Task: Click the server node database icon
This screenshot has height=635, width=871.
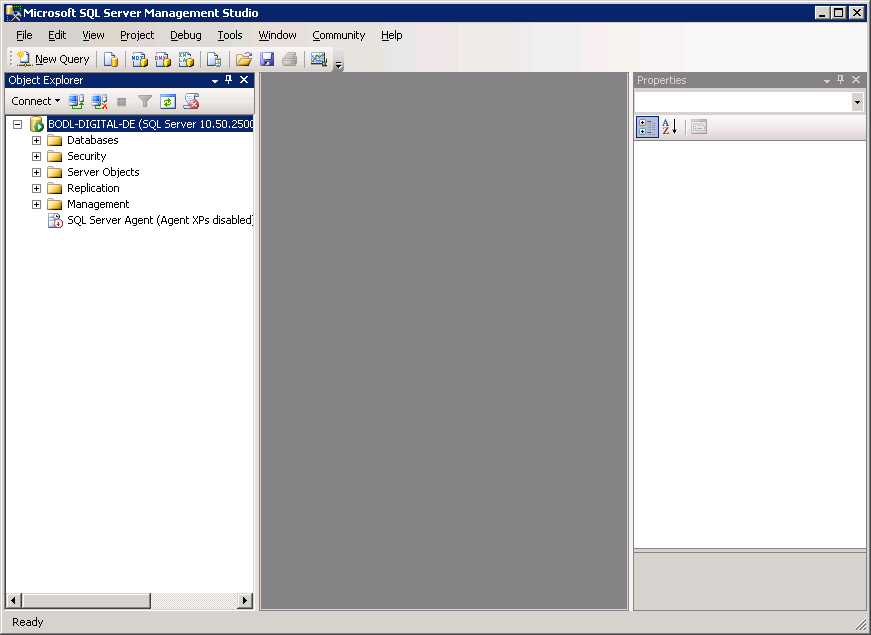Action: 37,124
